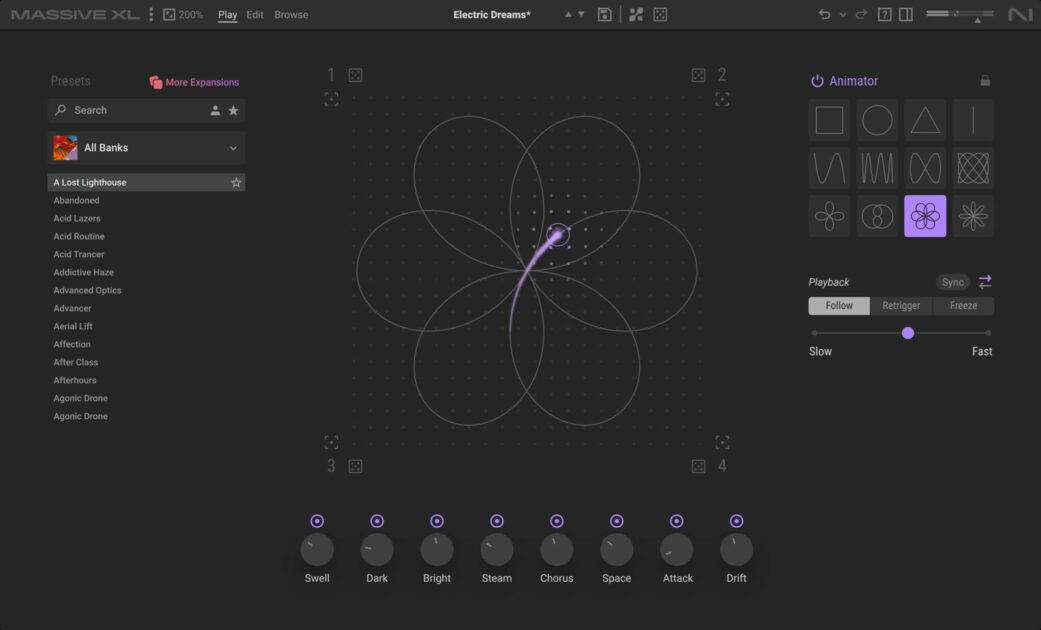1041x630 pixels.
Task: Click the Slow-Fast speed slider handle
Action: 908,333
